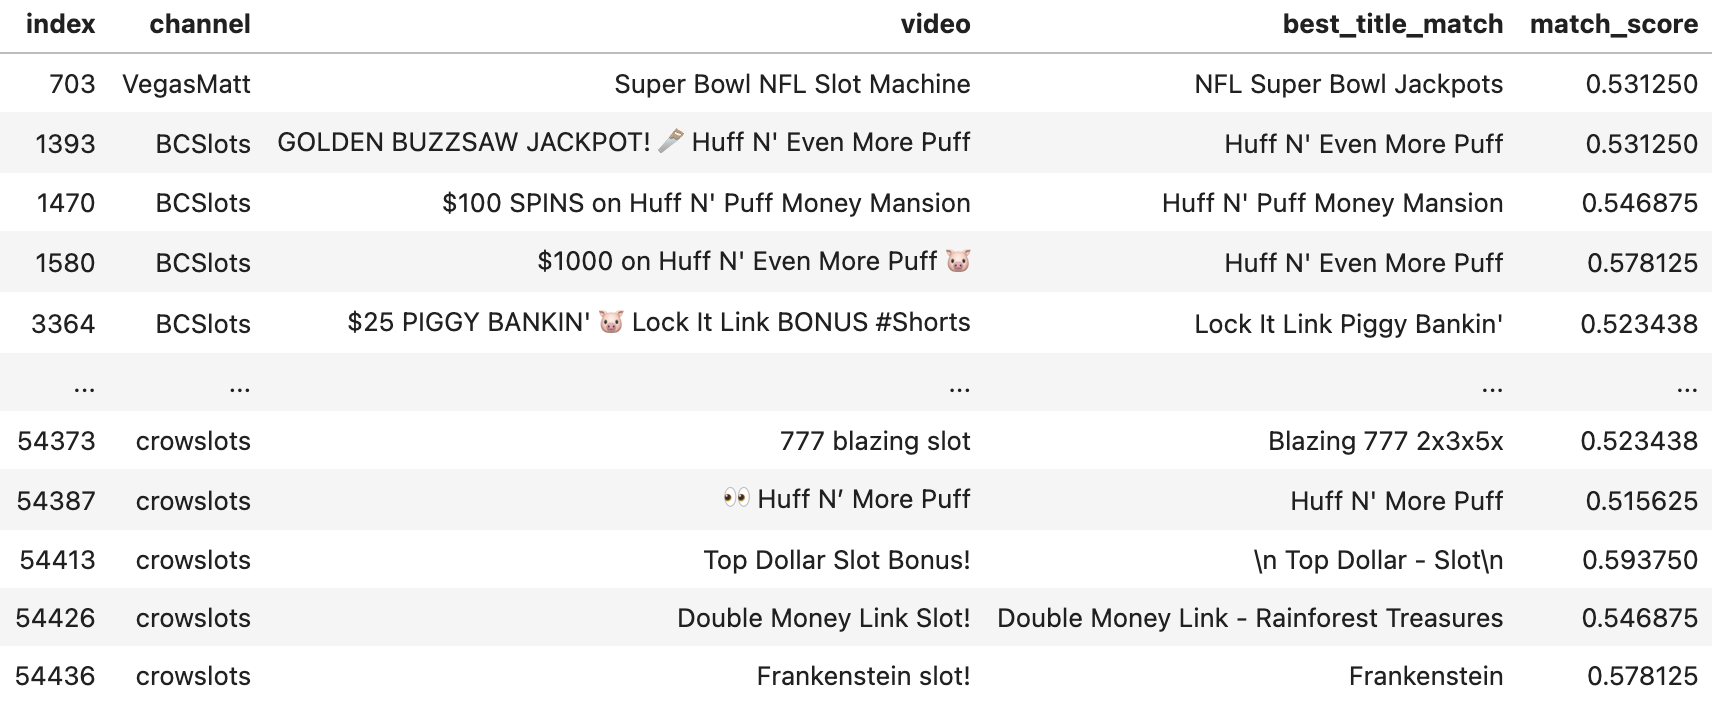Click the Frankenstein slot! video cell

(863, 677)
